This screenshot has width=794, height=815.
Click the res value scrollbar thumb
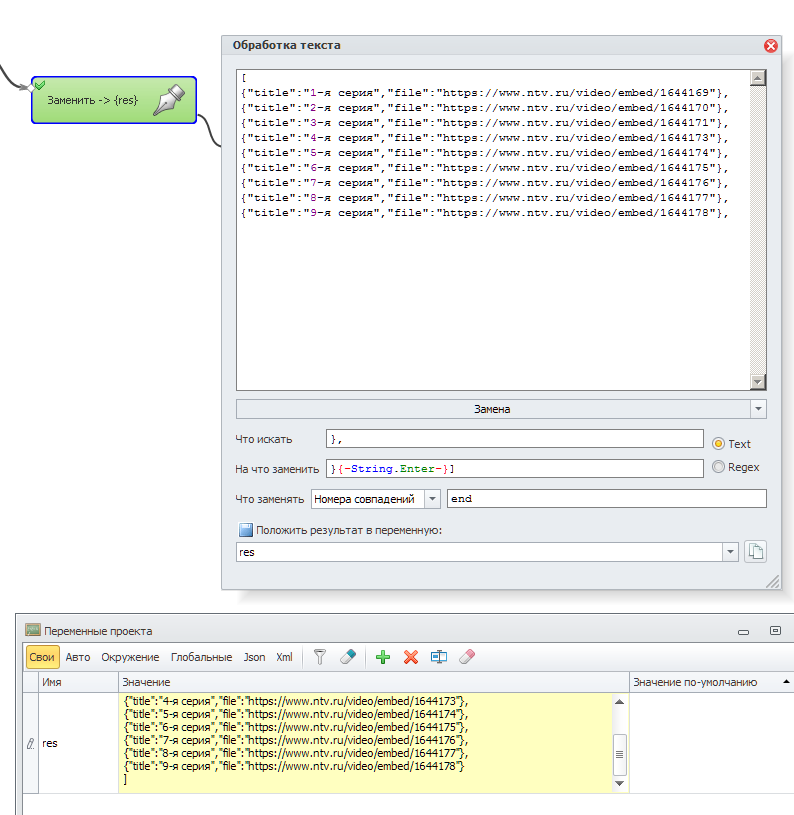click(619, 754)
